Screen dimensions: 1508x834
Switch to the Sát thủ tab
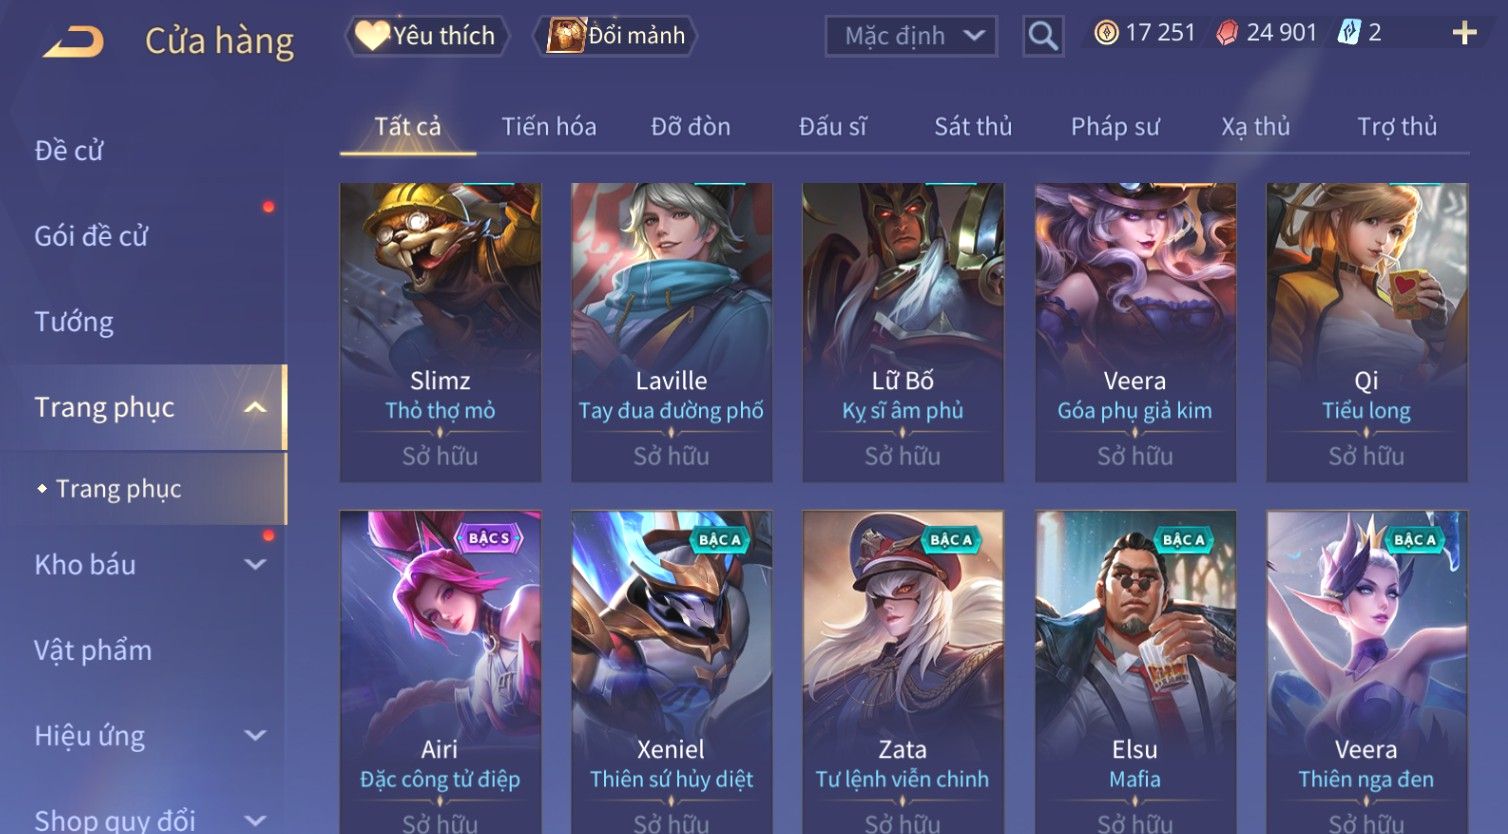point(973,127)
